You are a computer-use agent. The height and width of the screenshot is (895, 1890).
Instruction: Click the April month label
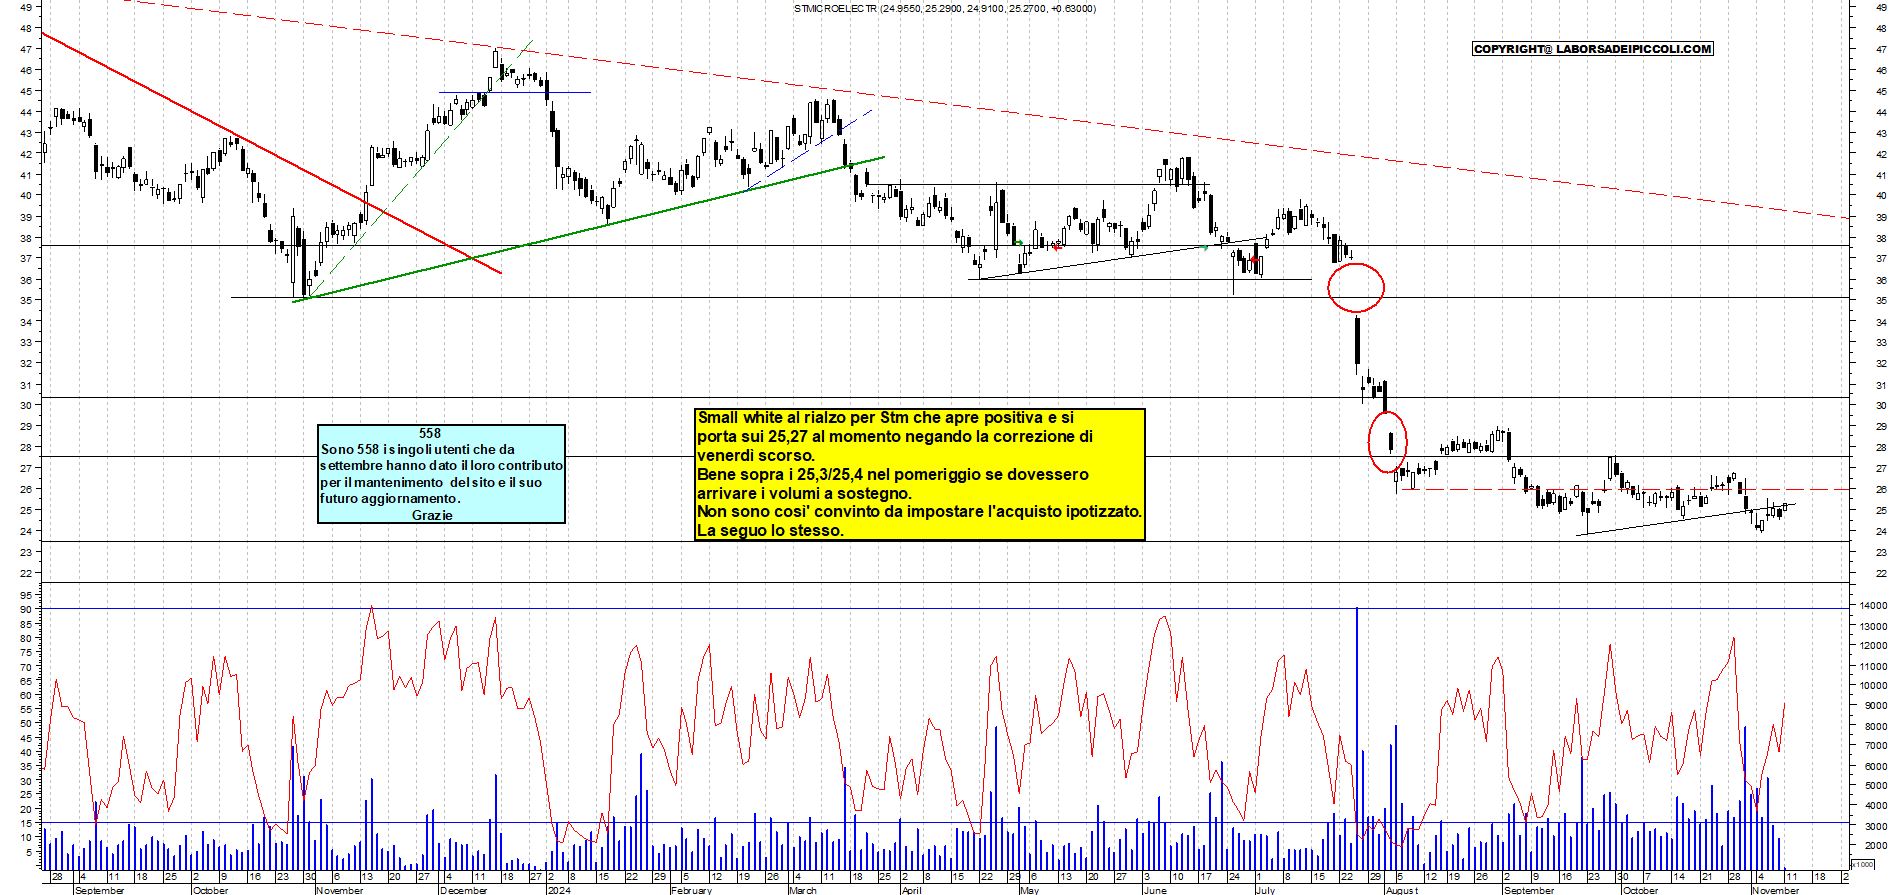pos(911,890)
